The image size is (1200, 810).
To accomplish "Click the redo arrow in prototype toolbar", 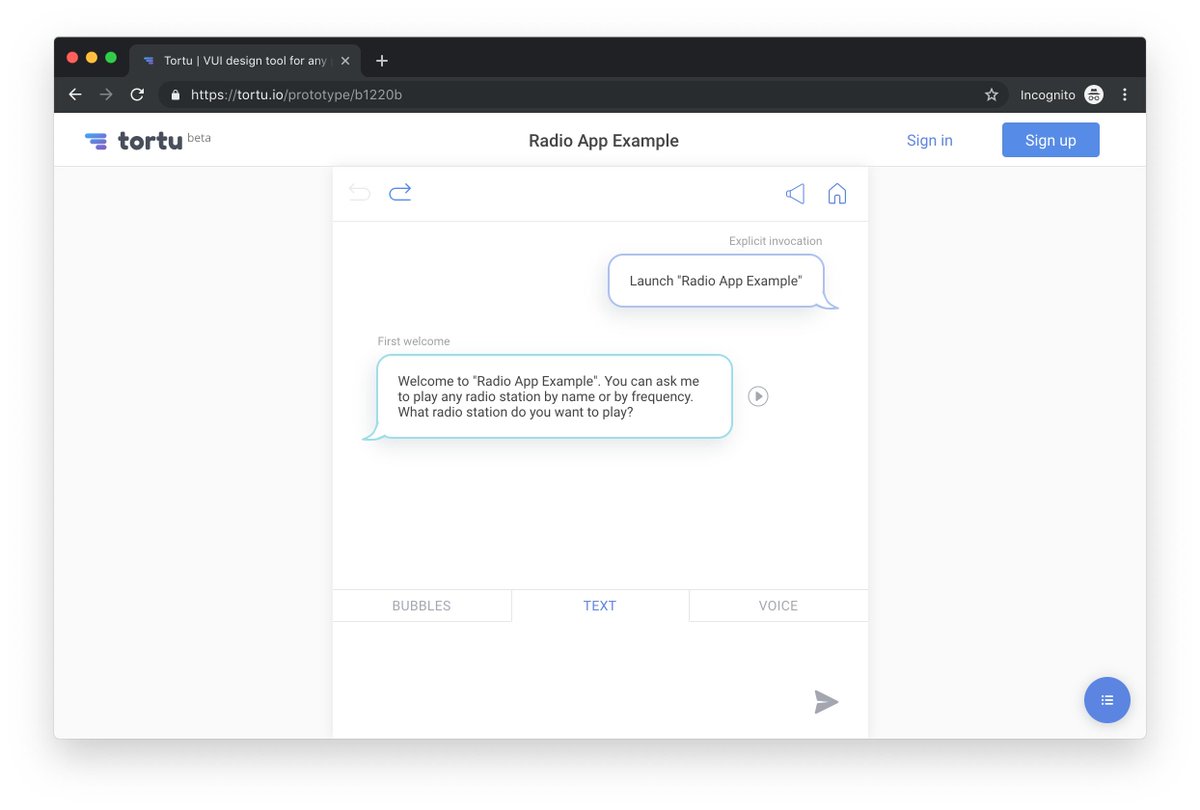I will (x=400, y=192).
